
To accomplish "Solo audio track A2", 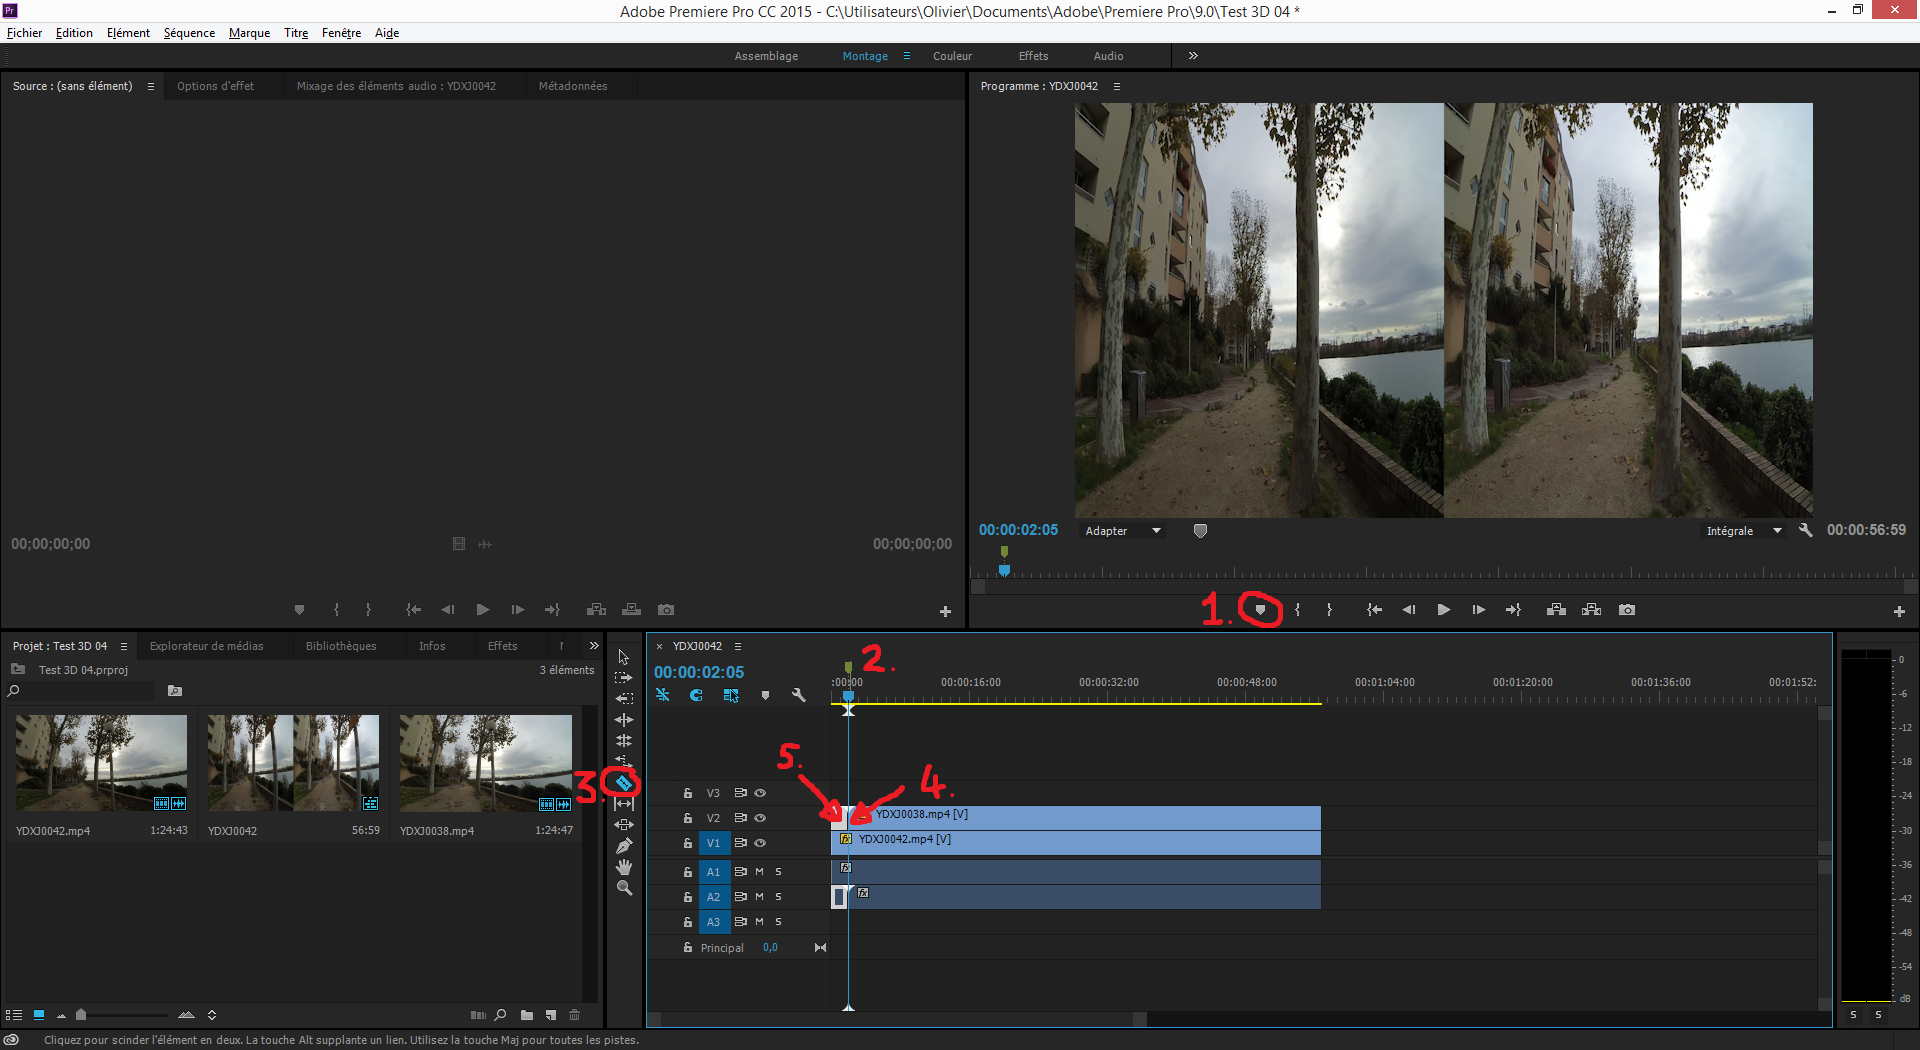I will pyautogui.click(x=778, y=897).
